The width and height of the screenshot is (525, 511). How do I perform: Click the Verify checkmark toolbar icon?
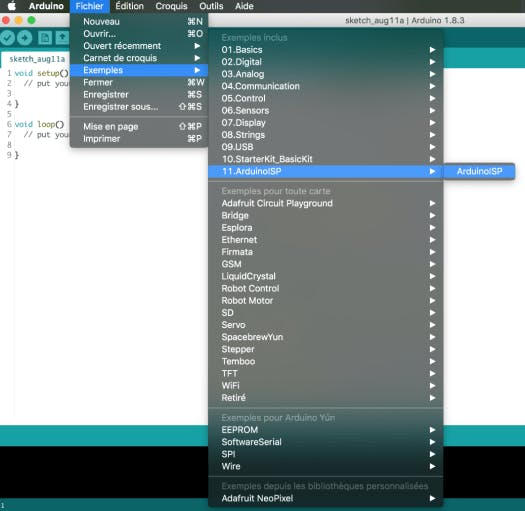tap(7, 38)
